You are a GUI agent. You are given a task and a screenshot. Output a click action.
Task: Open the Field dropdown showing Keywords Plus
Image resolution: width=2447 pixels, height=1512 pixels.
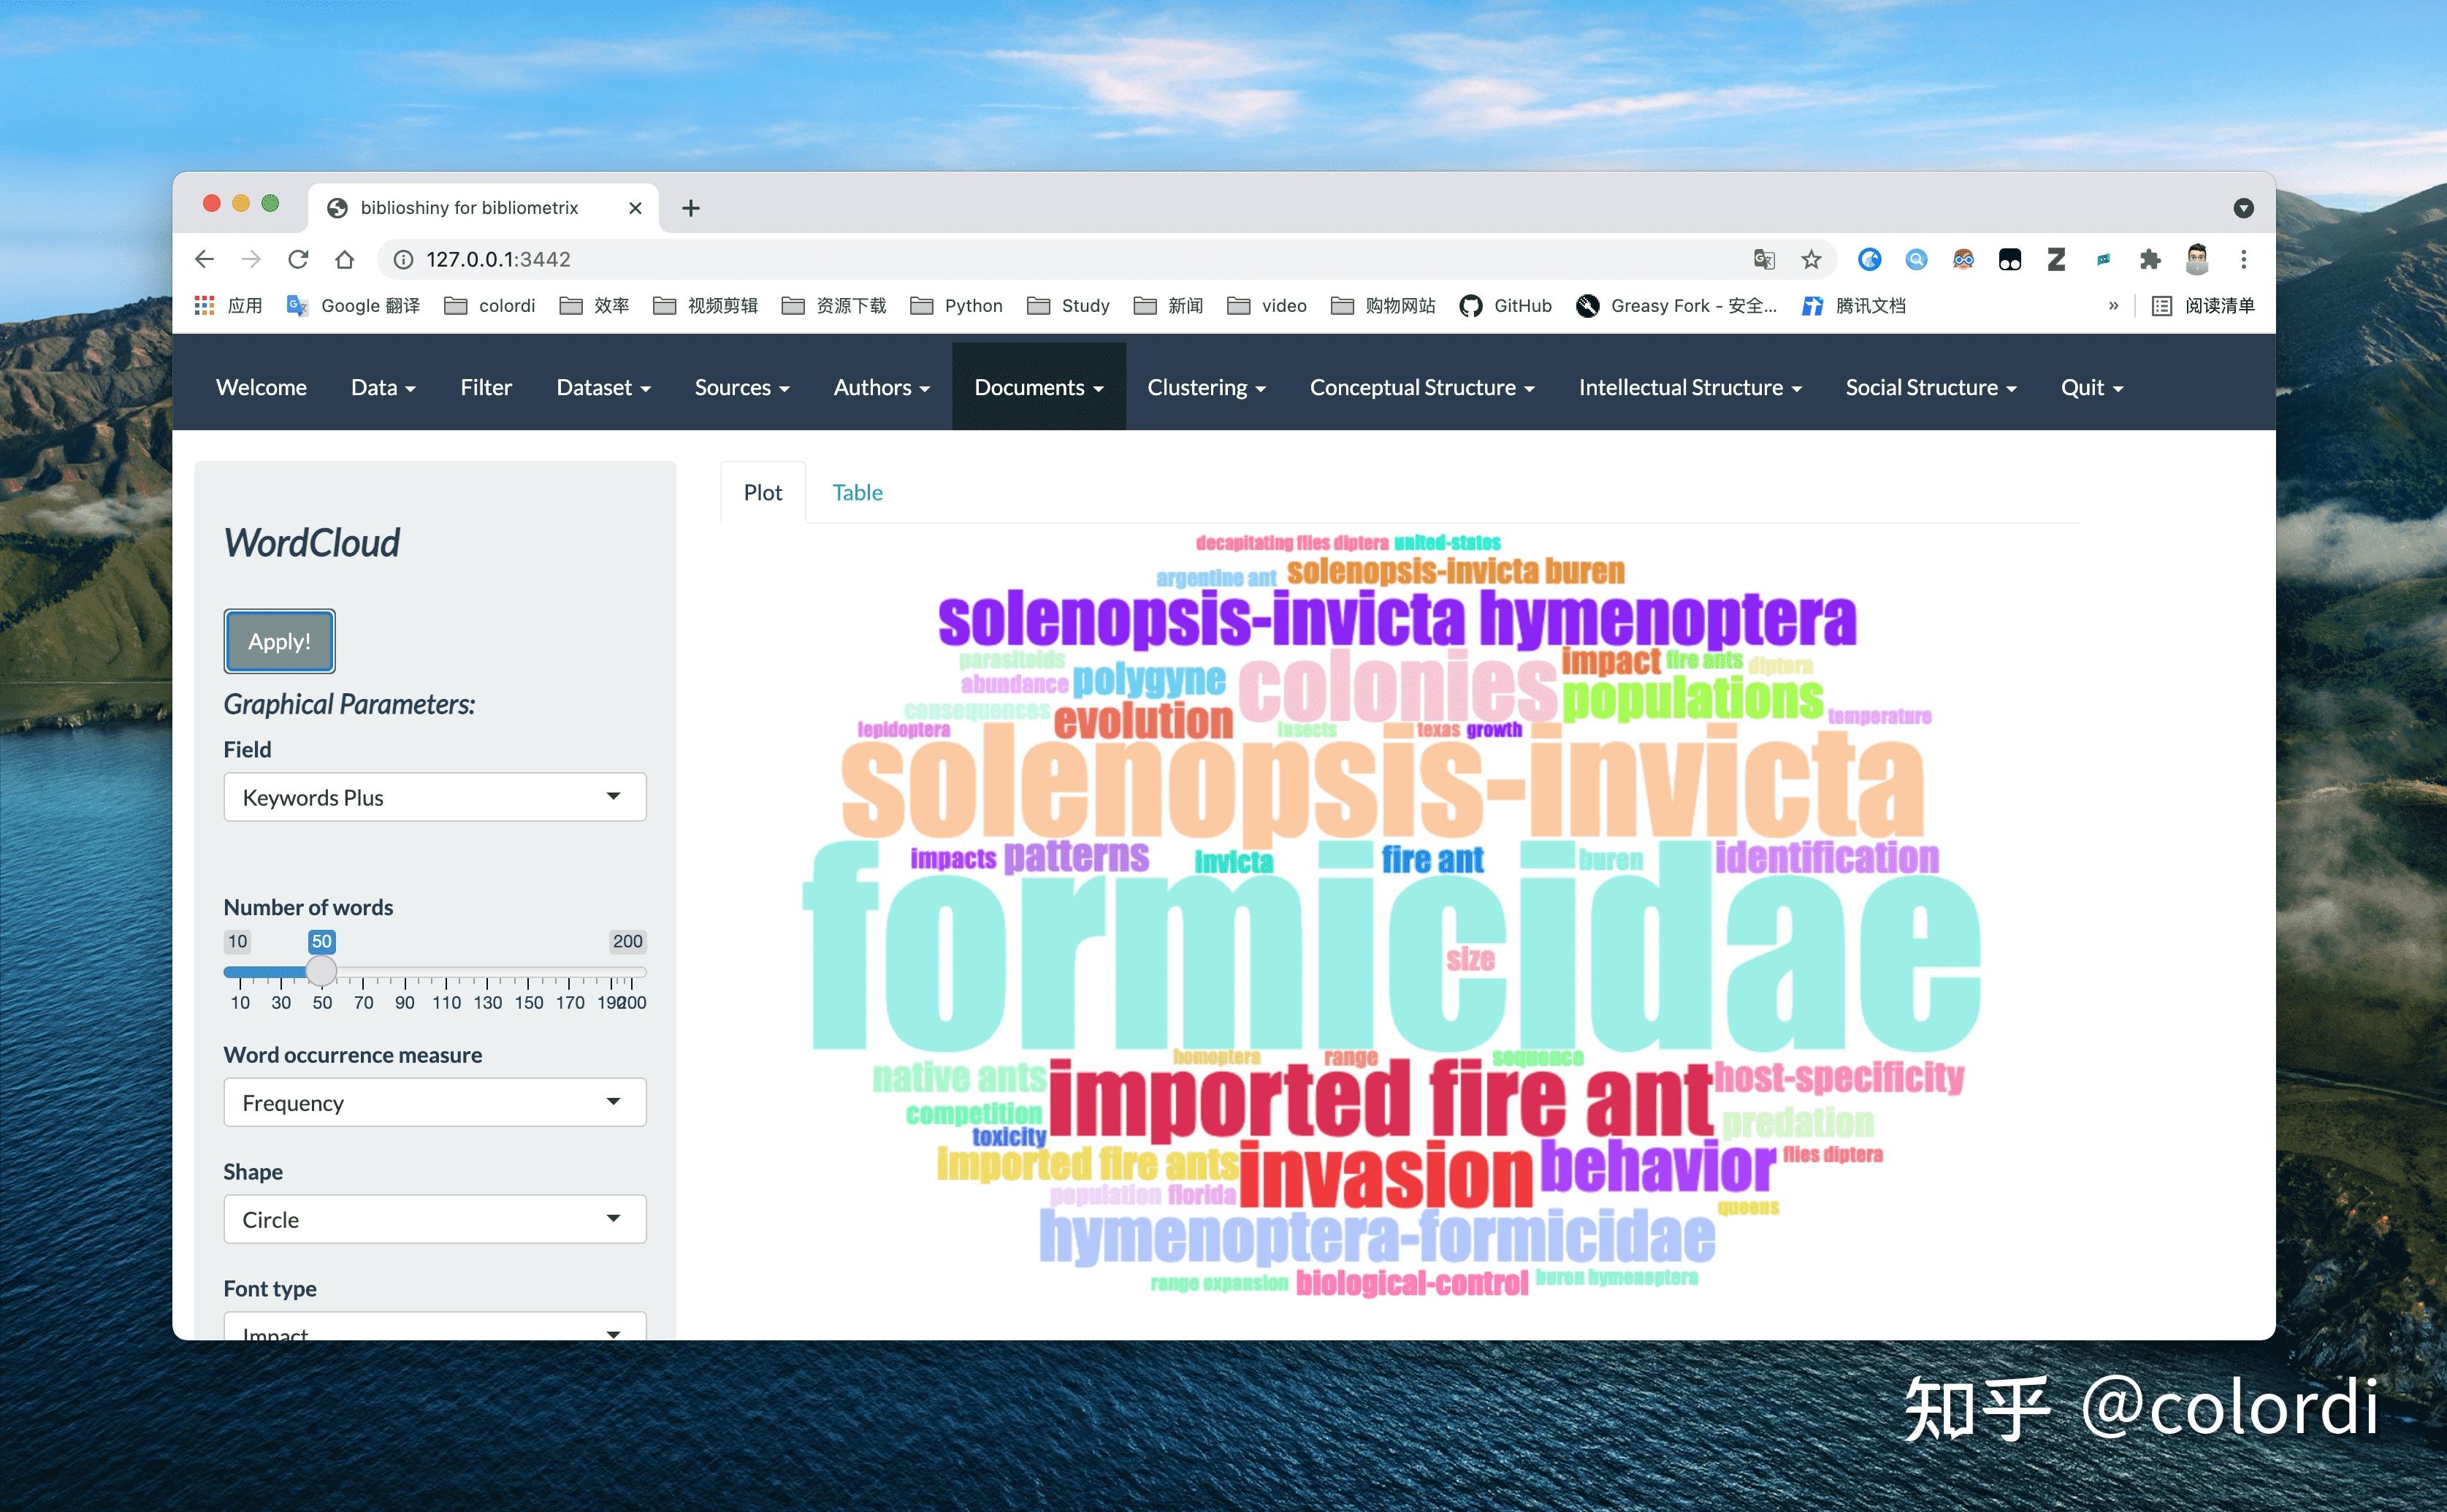click(x=434, y=797)
